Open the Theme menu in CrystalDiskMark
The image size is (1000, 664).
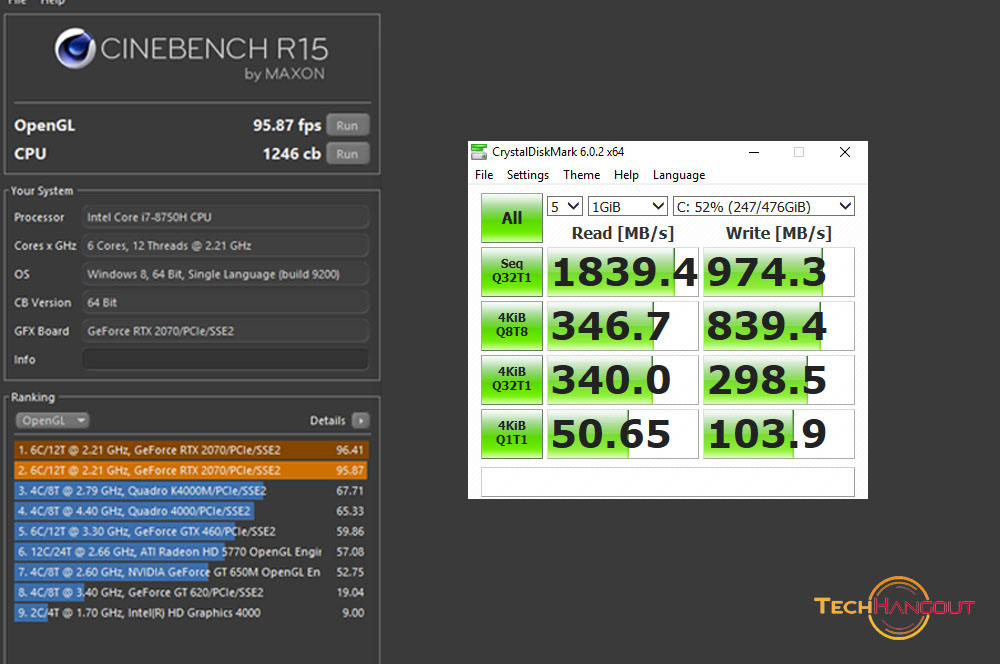coord(581,175)
